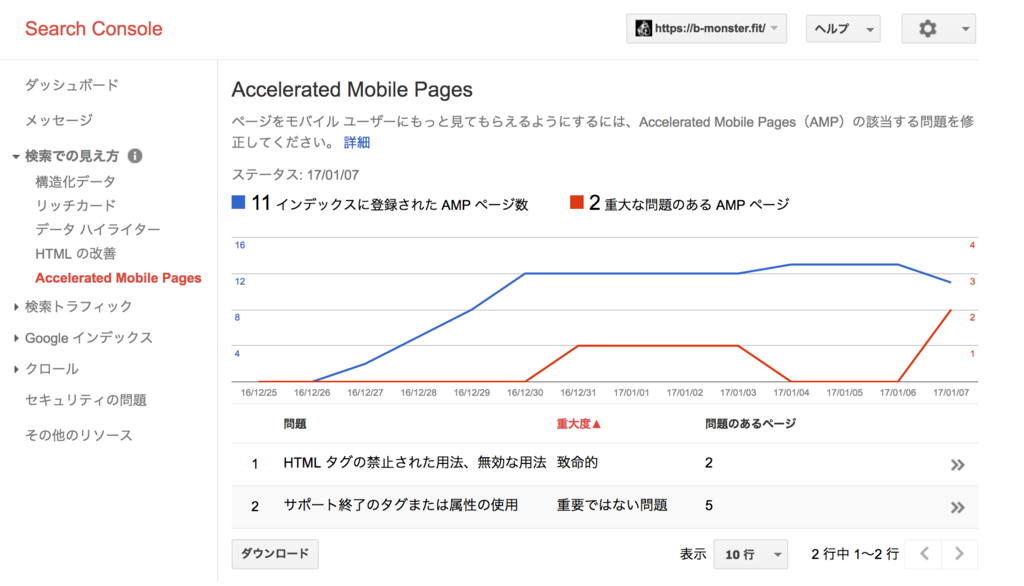Select HTML の改善 in the sidebar
1024x586 pixels.
(x=76, y=253)
